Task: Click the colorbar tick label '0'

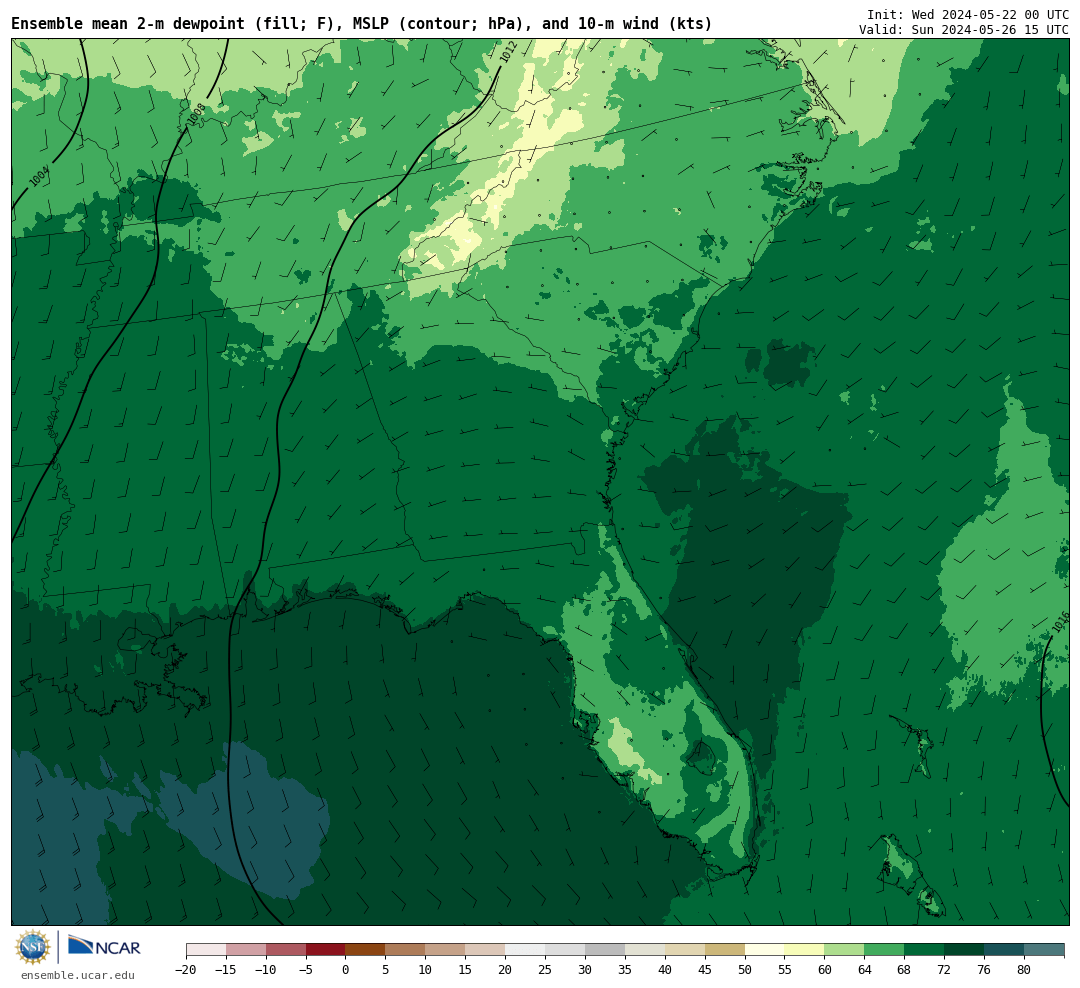Action: click(x=346, y=969)
